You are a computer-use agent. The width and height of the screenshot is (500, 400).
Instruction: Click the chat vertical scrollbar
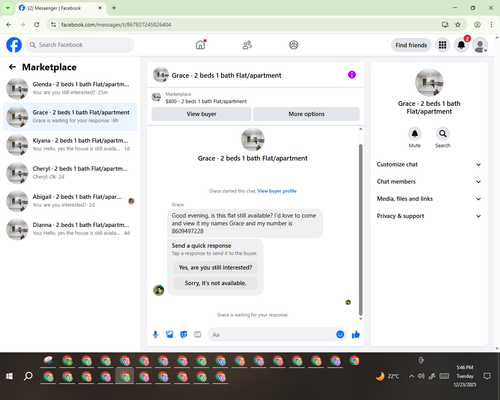360,229
